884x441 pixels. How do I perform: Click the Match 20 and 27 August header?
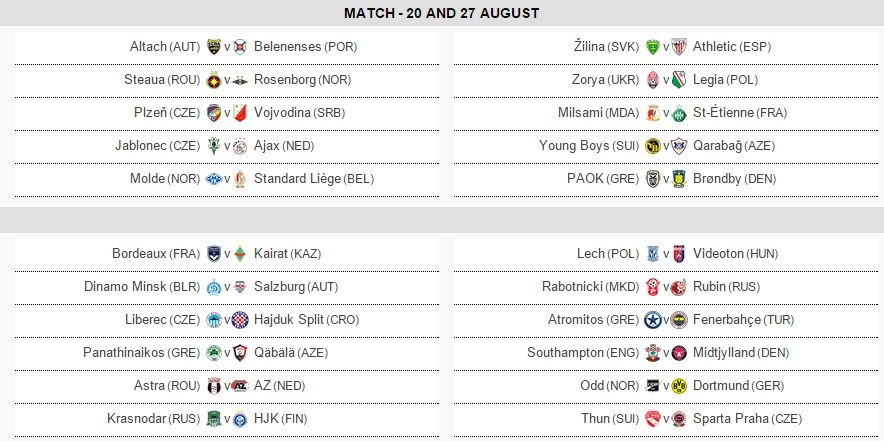pyautogui.click(x=441, y=13)
